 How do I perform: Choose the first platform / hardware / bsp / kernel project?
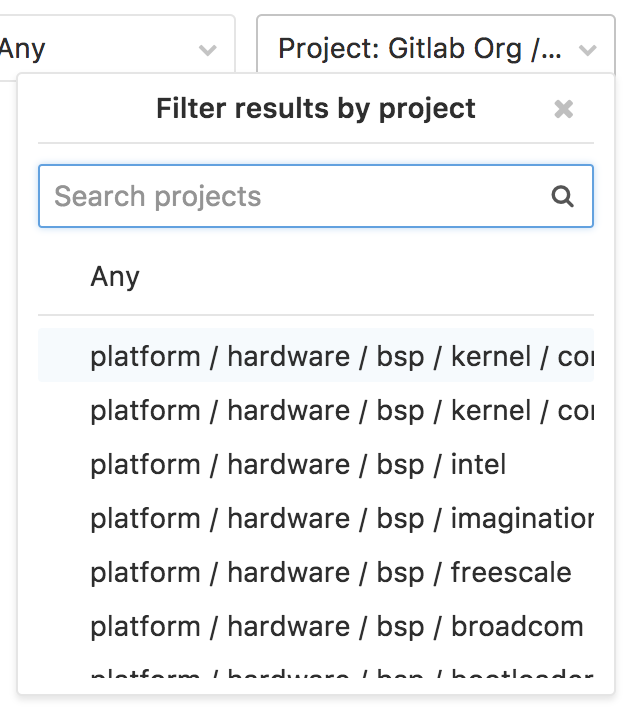pos(316,355)
